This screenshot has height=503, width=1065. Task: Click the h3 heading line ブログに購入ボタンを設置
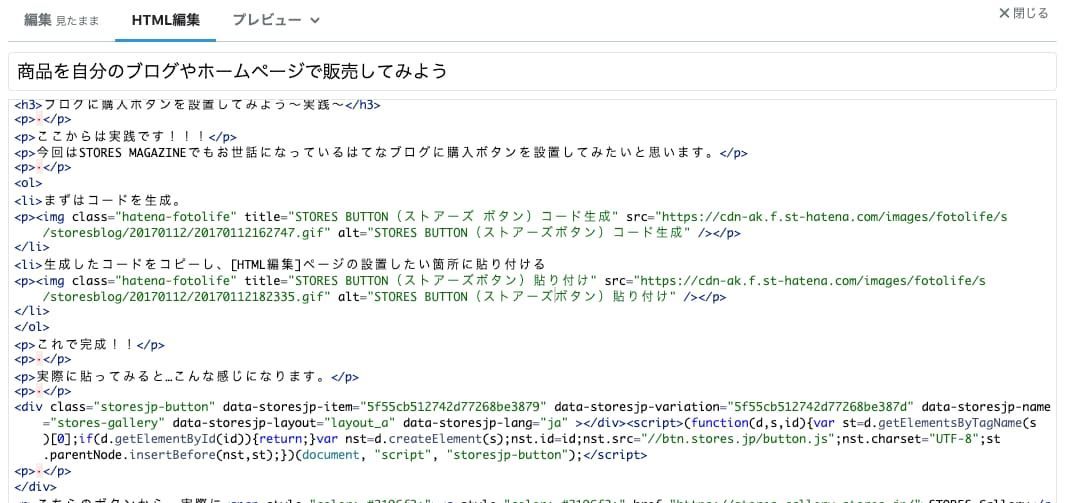(198, 105)
